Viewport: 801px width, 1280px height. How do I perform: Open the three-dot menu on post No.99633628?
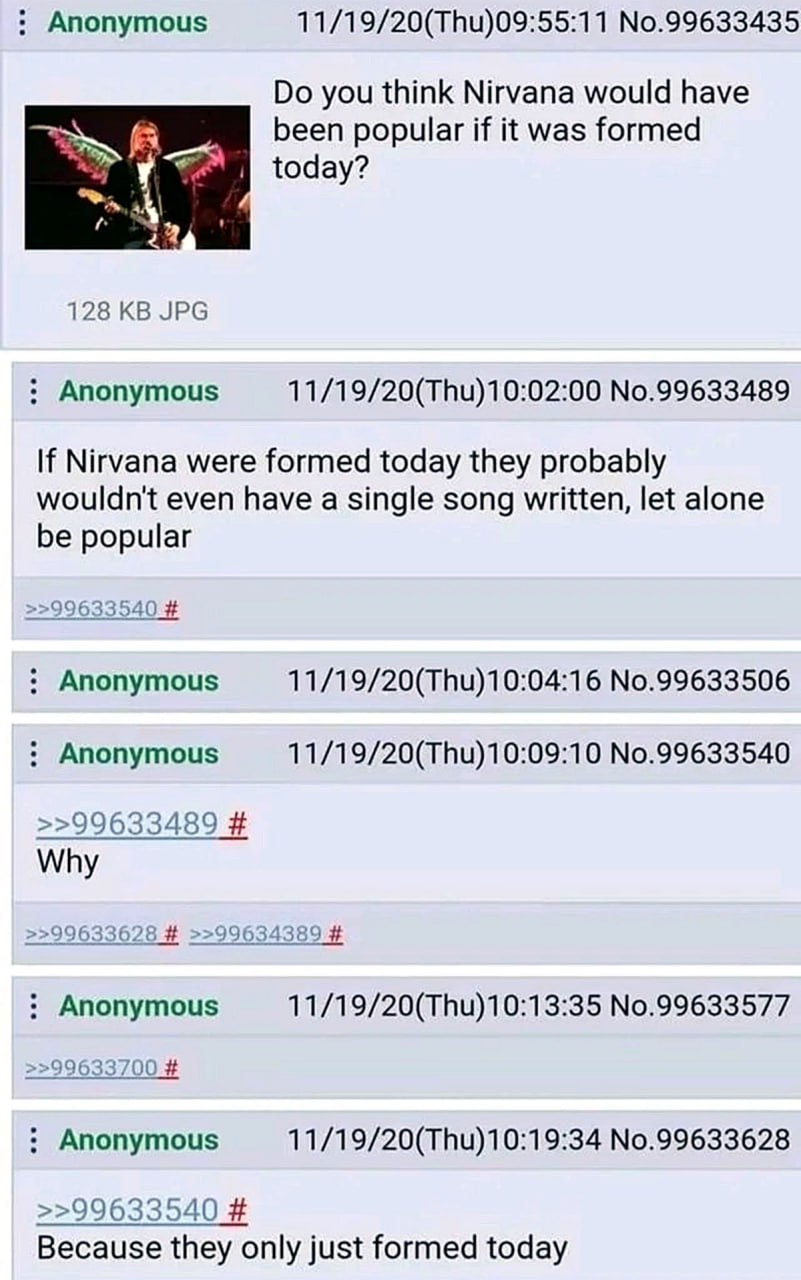(35, 1139)
